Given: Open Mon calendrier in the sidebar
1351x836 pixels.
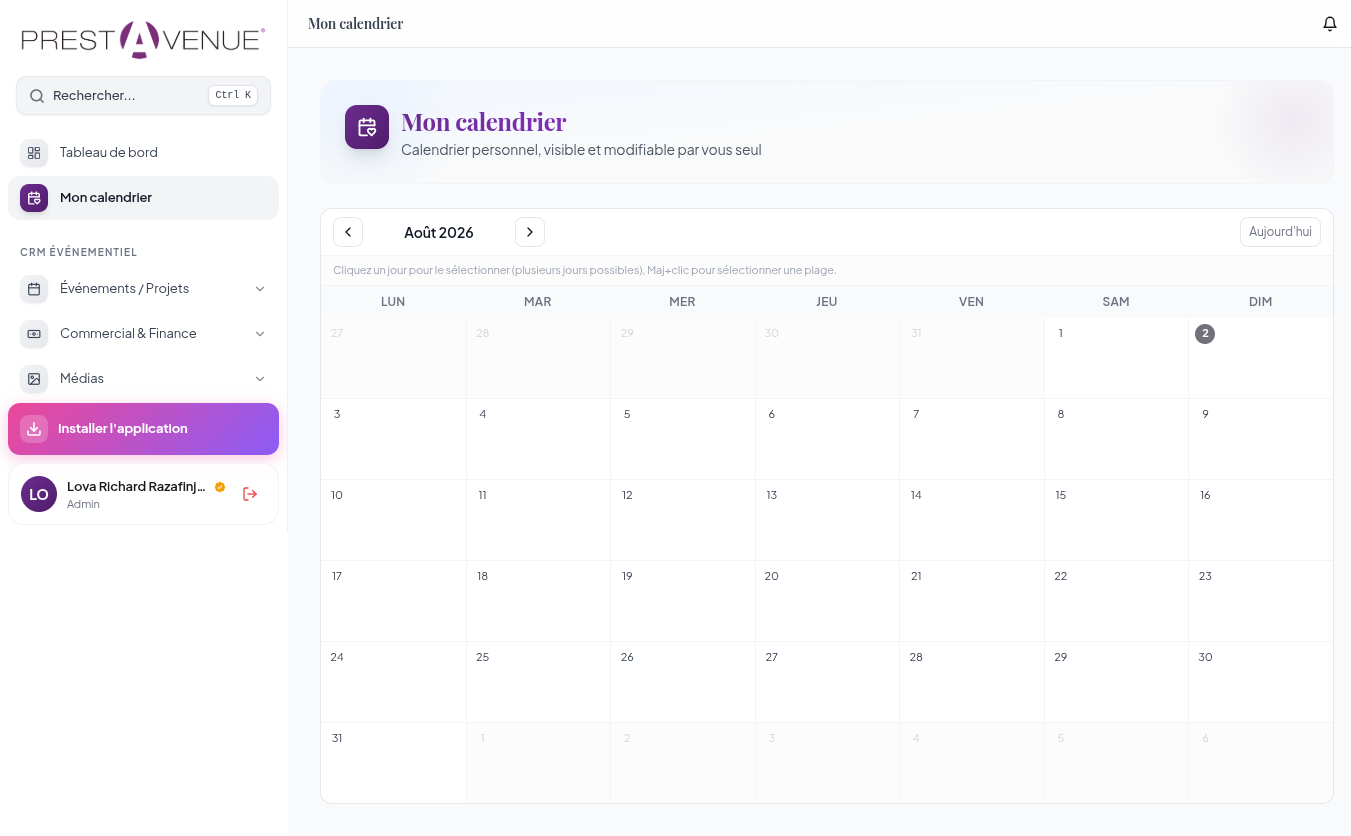Looking at the screenshot, I should tap(143, 198).
